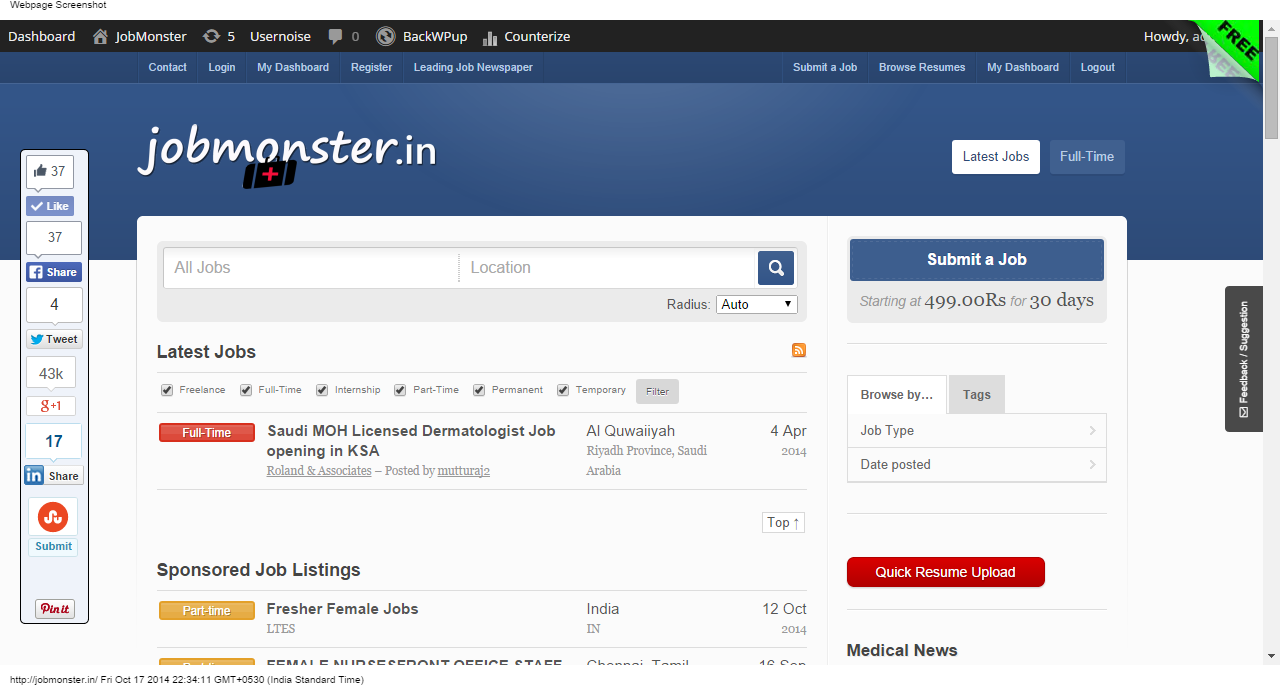1280x685 pixels.
Task: Expand the Date posted browse option
Action: [x=976, y=465]
